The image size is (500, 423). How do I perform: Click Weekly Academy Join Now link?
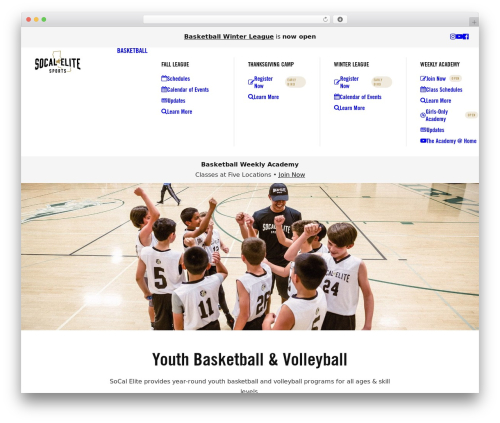pyautogui.click(x=436, y=79)
